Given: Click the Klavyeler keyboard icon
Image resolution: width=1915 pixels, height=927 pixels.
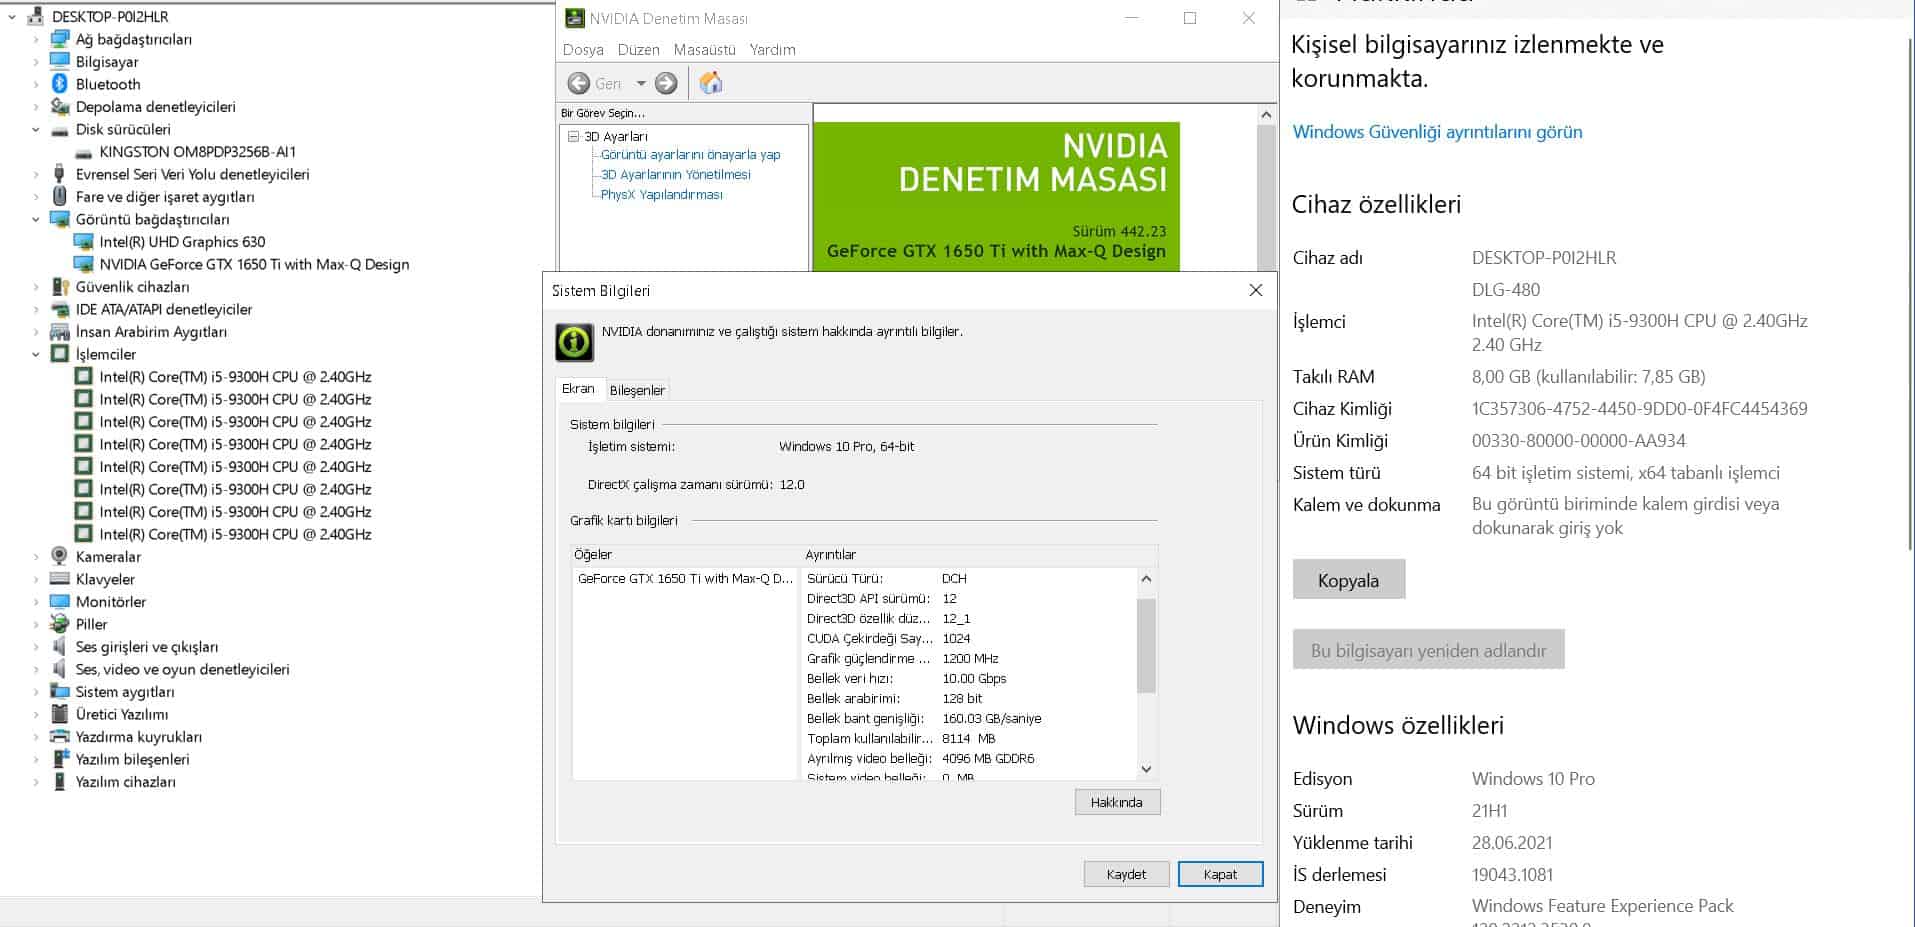Looking at the screenshot, I should [60, 579].
